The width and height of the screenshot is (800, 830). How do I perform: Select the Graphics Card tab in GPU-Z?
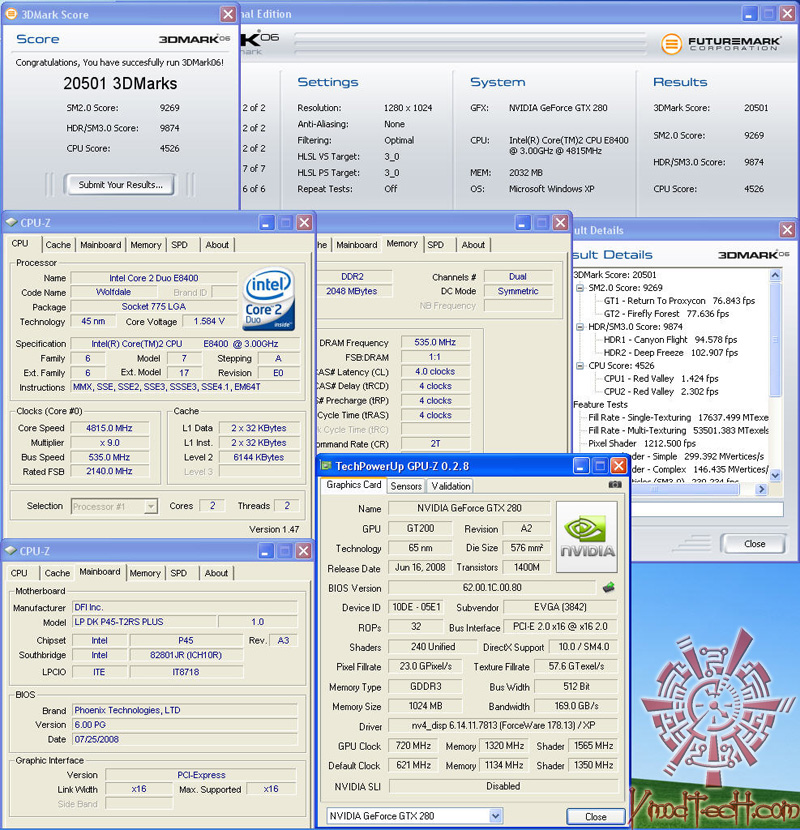354,484
